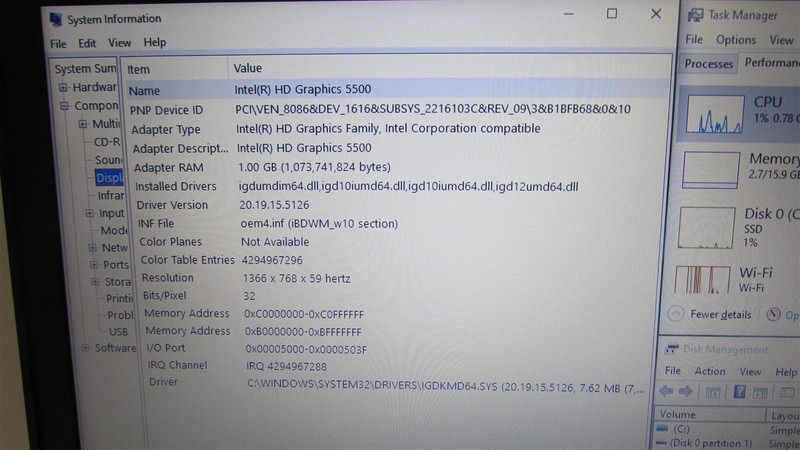Open the View menu in System Information
The height and width of the screenshot is (450, 800).
[x=119, y=42]
